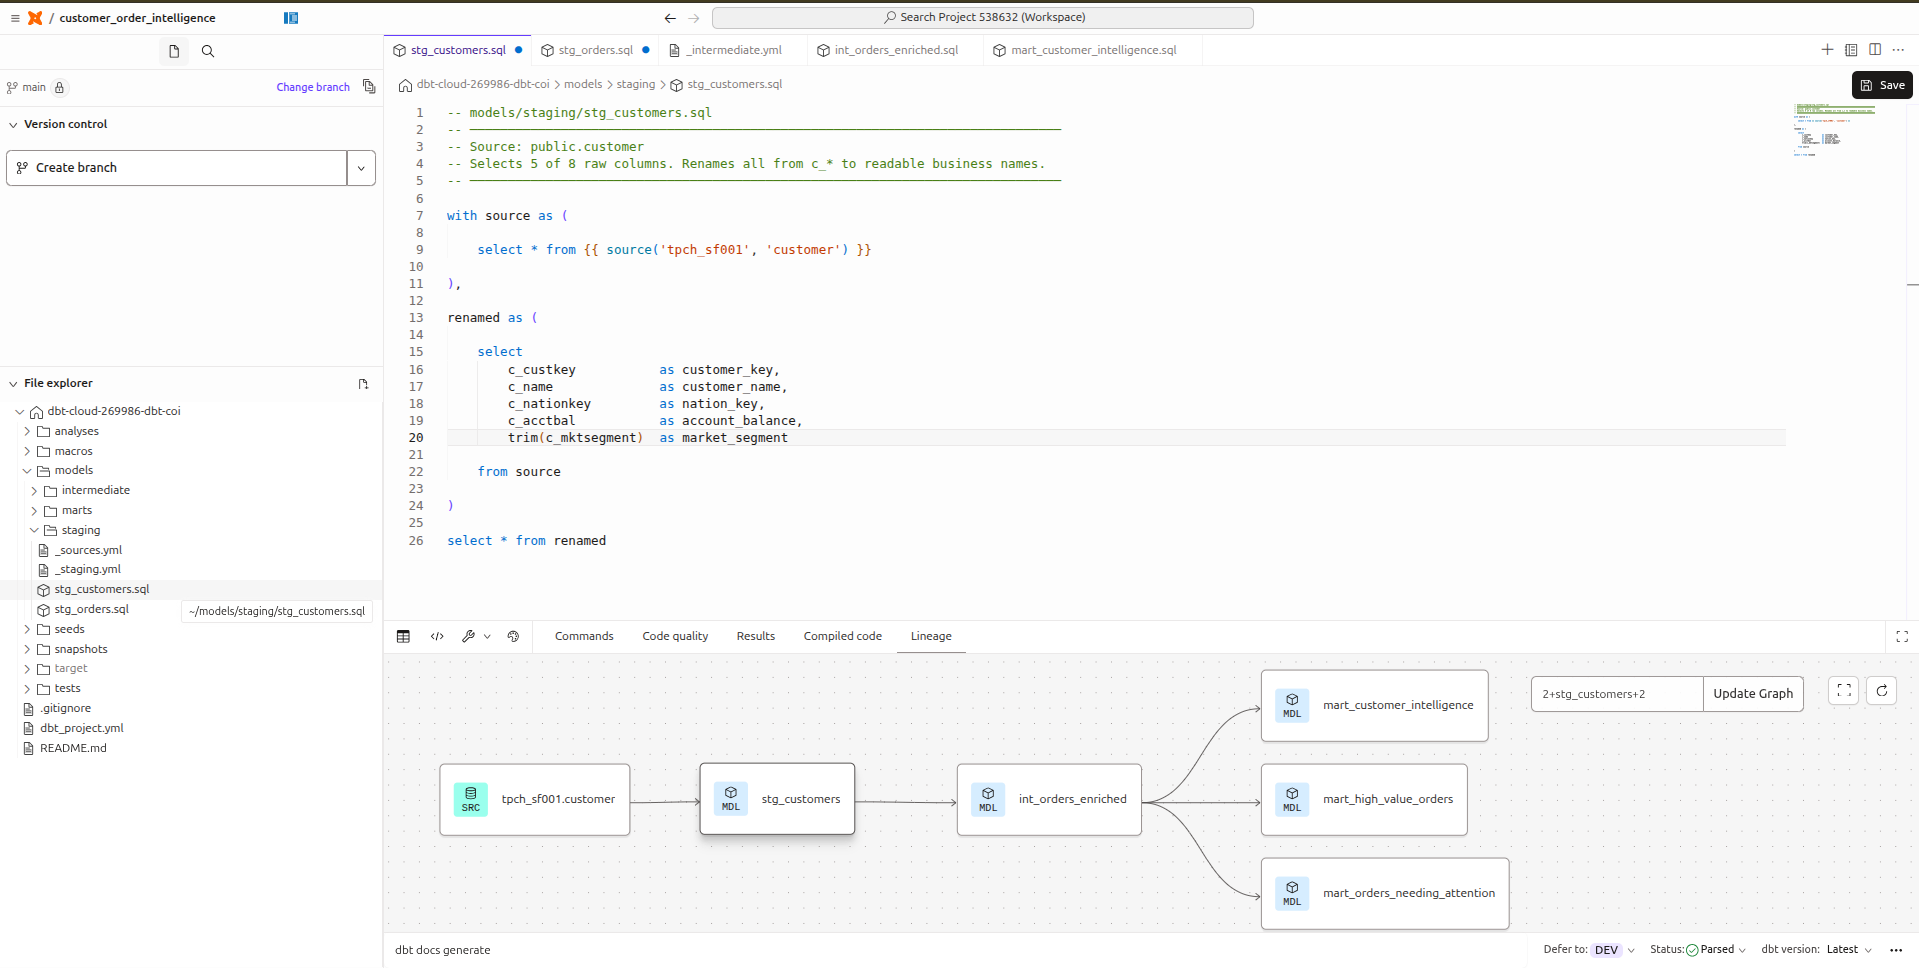Open the status bar ellipsis menu
The image size is (1919, 968).
pyautogui.click(x=1896, y=950)
